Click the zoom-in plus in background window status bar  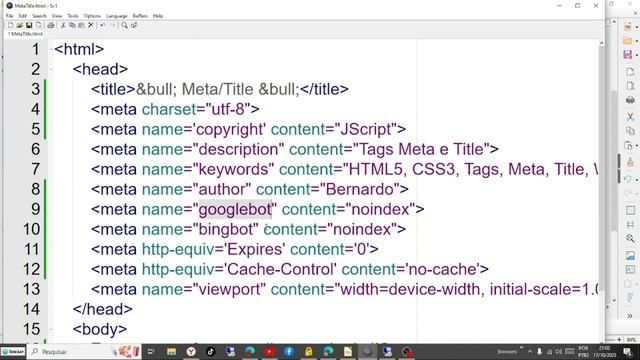click(x=619, y=340)
